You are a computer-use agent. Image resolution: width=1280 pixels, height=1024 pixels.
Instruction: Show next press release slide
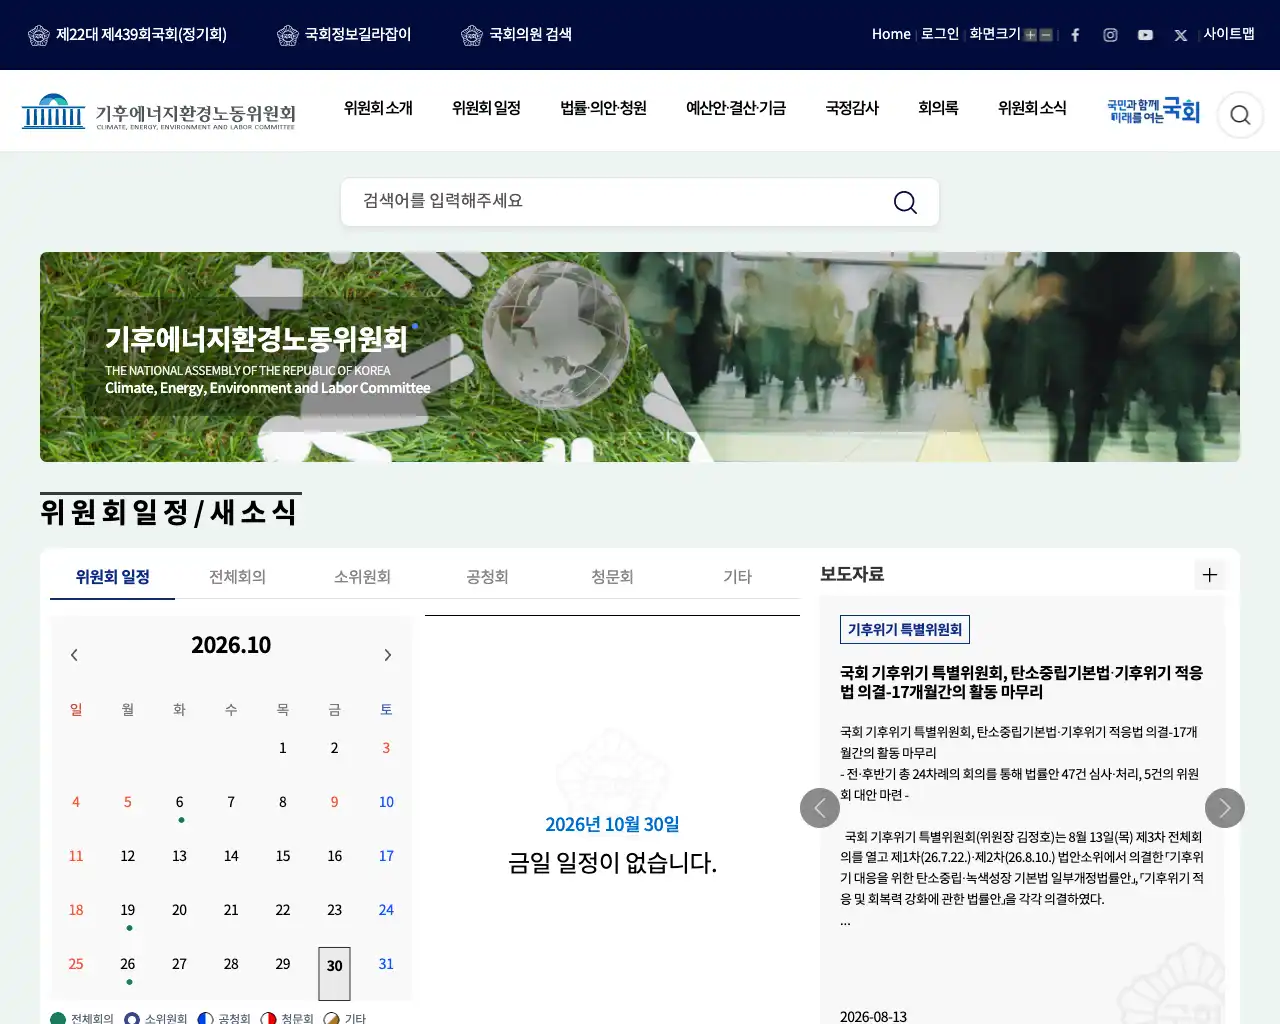(1225, 808)
